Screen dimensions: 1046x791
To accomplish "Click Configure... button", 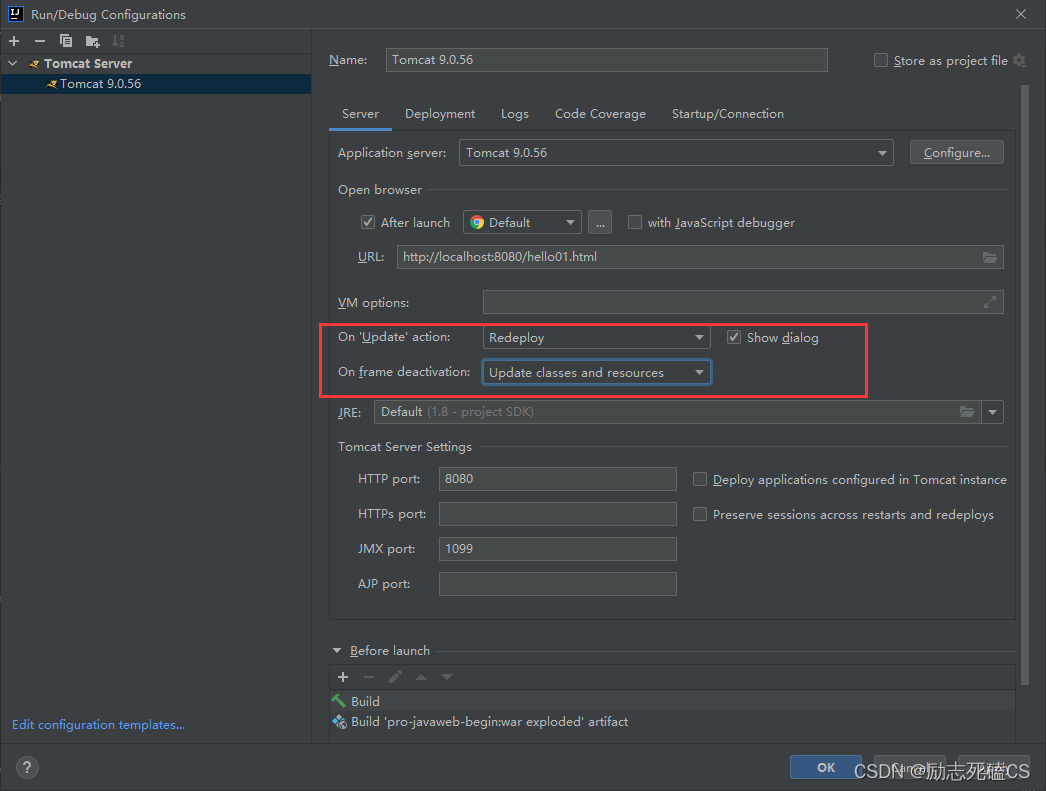I will point(957,153).
